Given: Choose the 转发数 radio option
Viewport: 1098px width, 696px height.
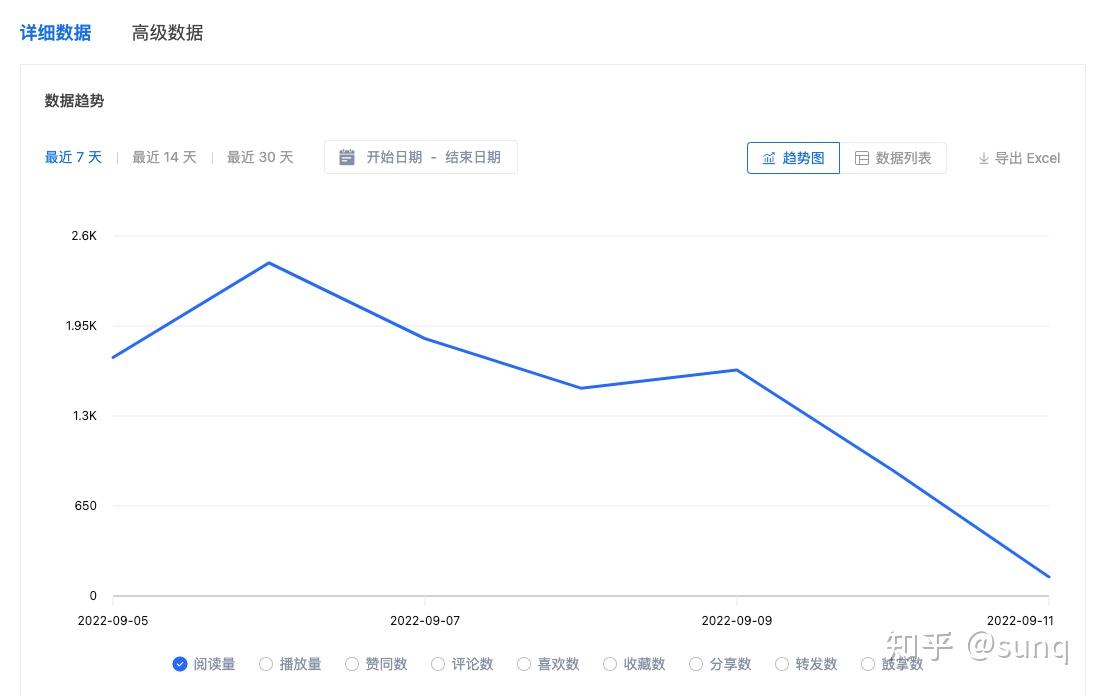Looking at the screenshot, I should [782, 664].
